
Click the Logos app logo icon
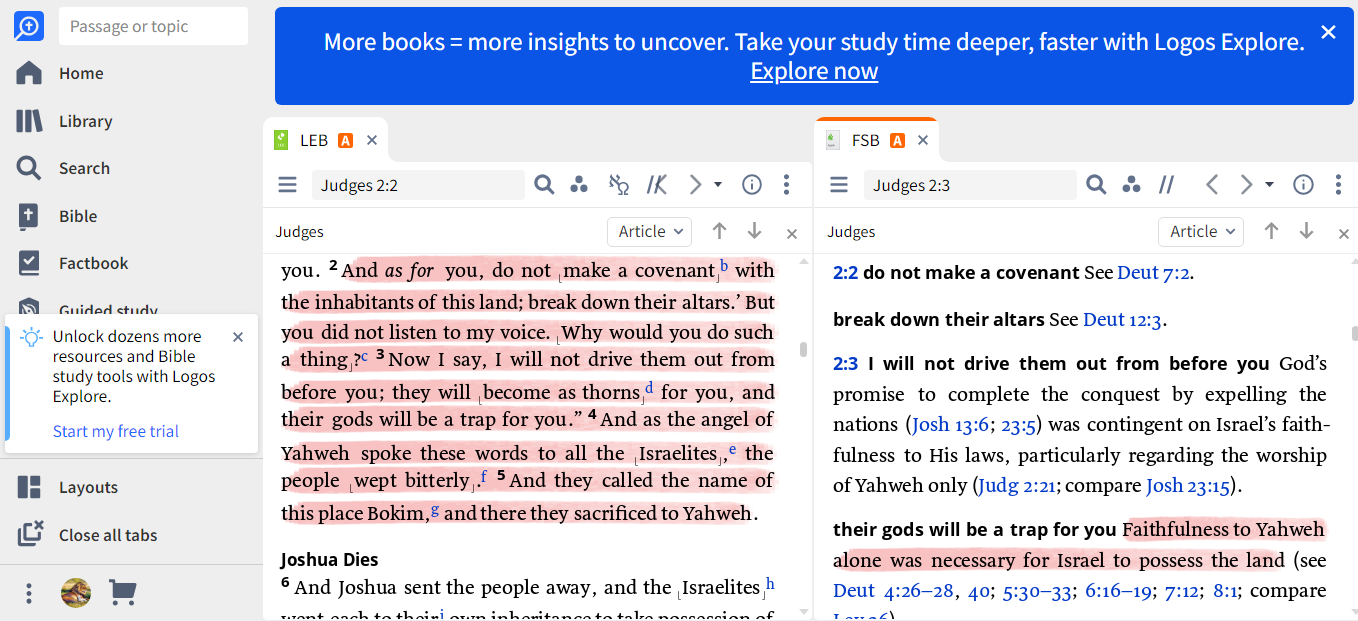pos(29,25)
